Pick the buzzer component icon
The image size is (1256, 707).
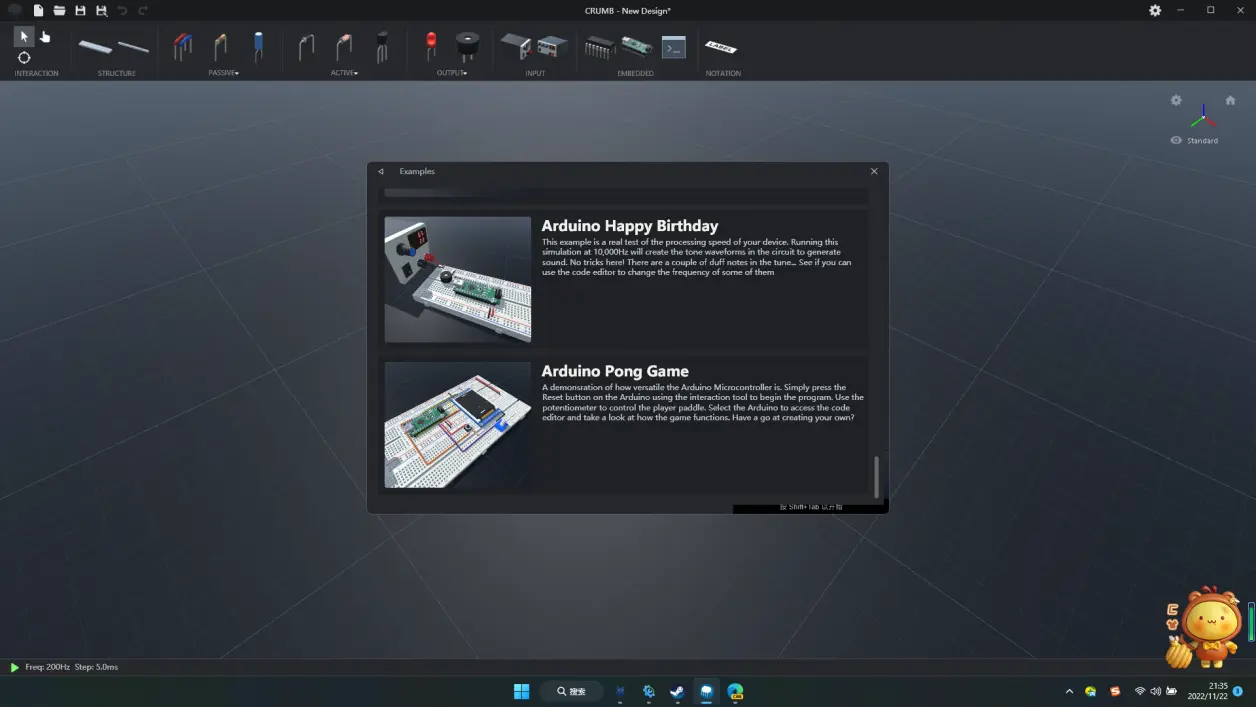[466, 45]
